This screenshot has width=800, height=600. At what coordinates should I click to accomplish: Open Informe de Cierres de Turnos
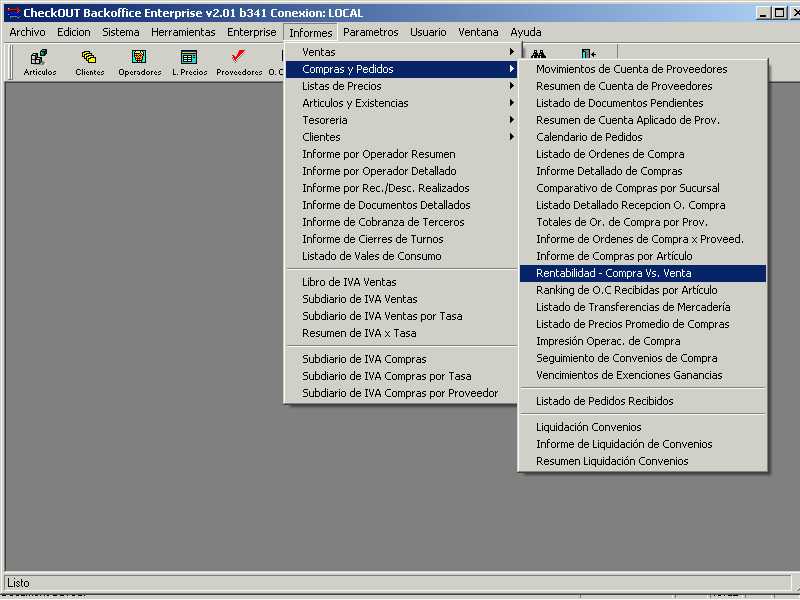click(401, 239)
